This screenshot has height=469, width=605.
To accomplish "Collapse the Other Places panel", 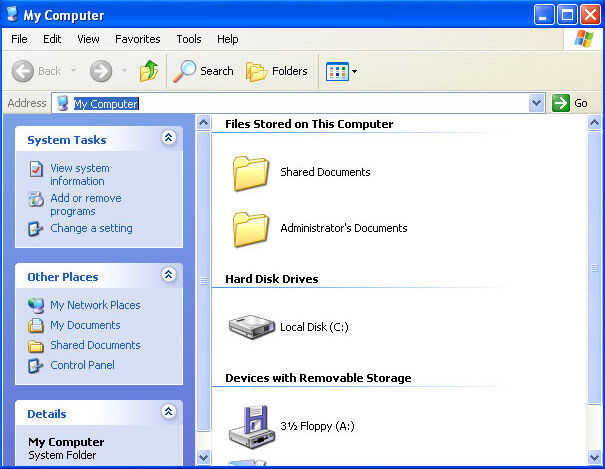I will click(x=169, y=275).
